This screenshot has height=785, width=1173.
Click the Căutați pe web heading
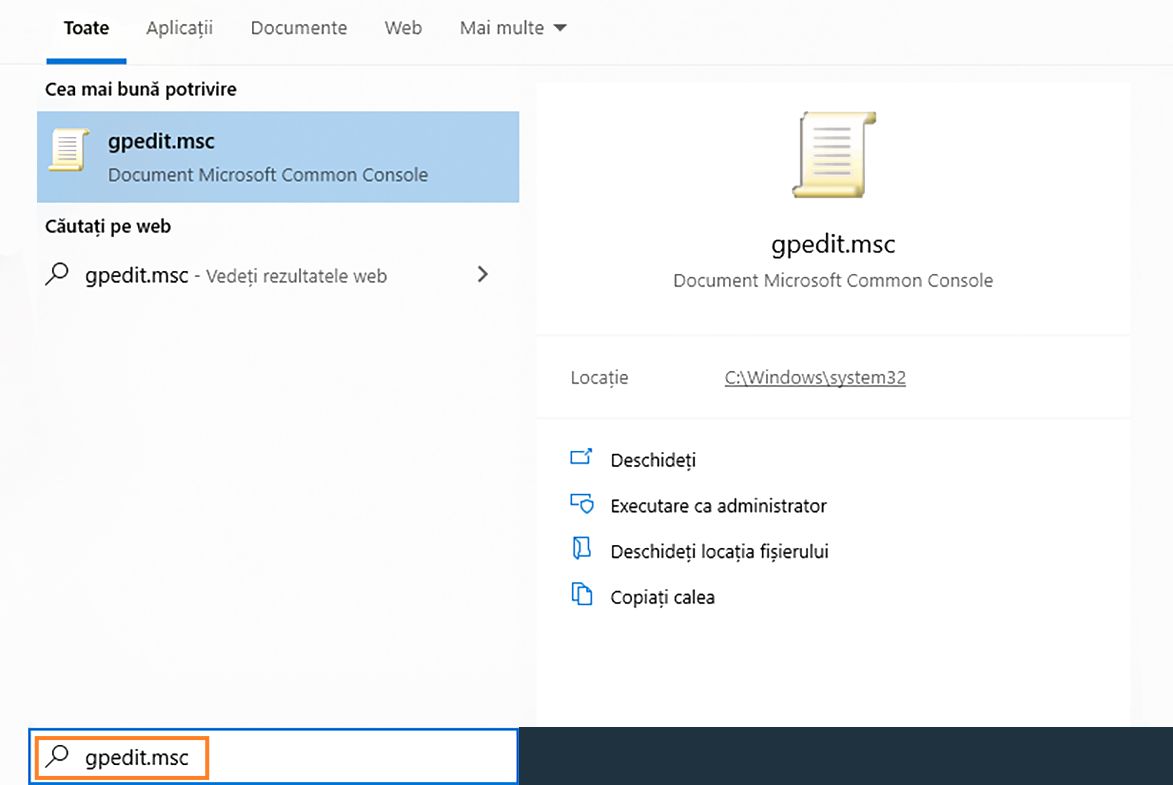click(108, 226)
